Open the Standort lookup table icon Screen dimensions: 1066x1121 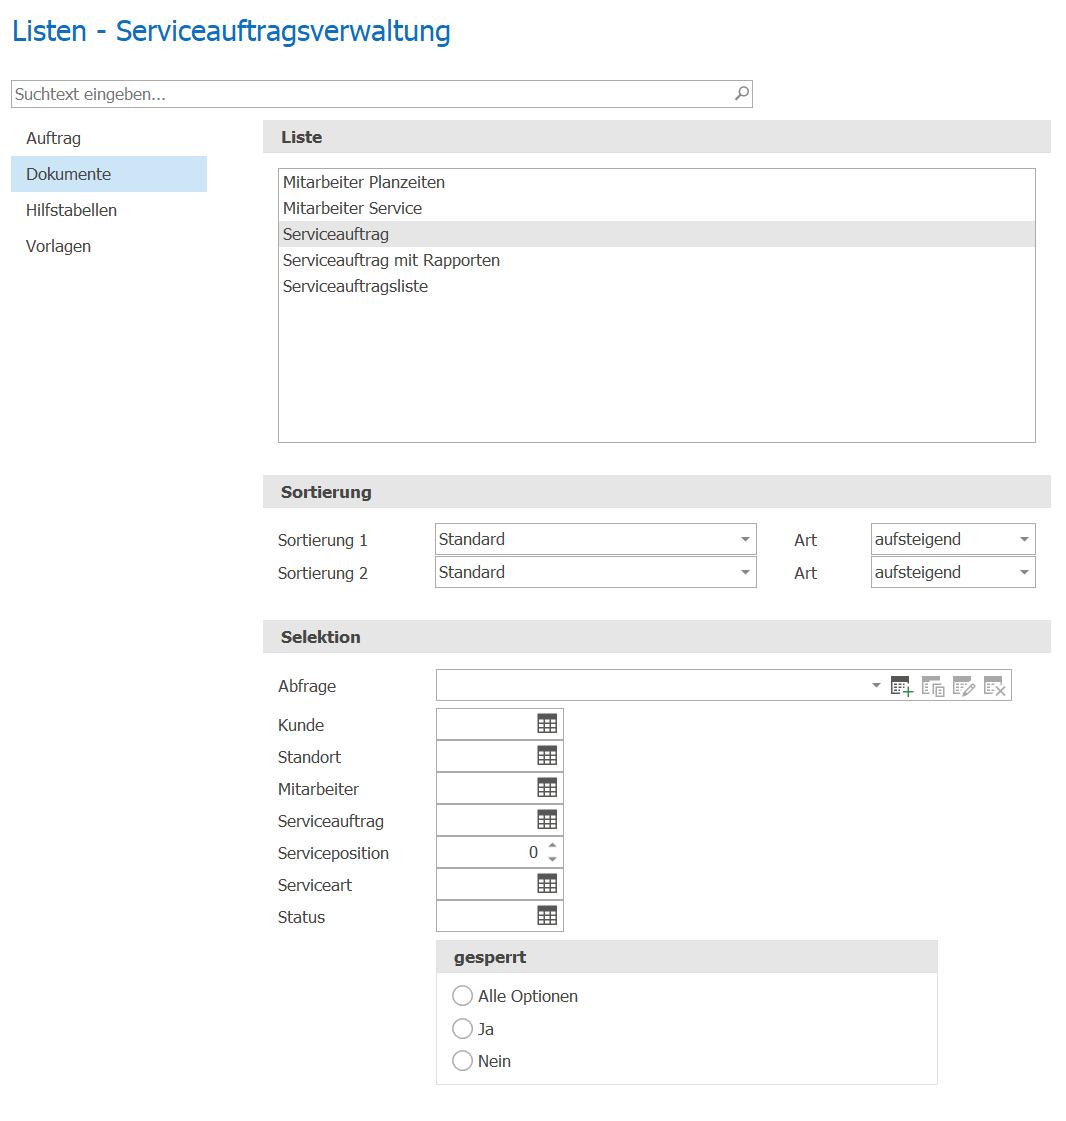[547, 756]
